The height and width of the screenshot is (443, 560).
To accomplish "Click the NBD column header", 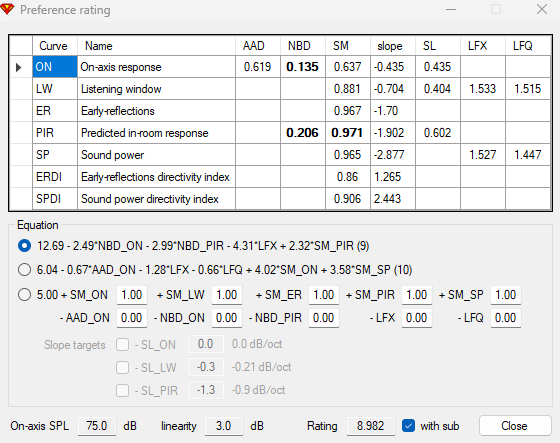I will click(303, 46).
